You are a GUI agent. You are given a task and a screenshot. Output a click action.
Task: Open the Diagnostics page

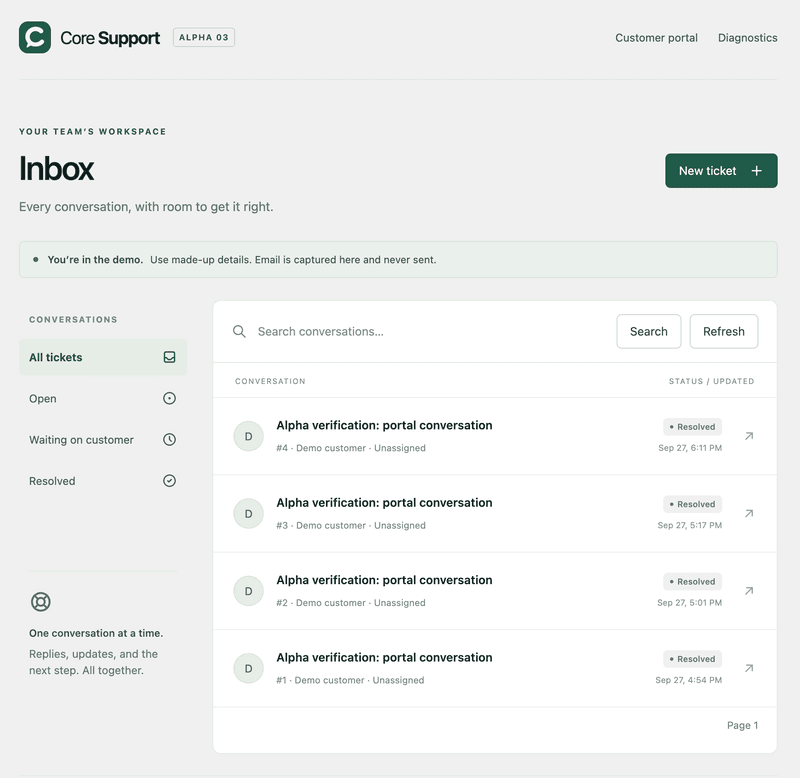click(x=747, y=38)
